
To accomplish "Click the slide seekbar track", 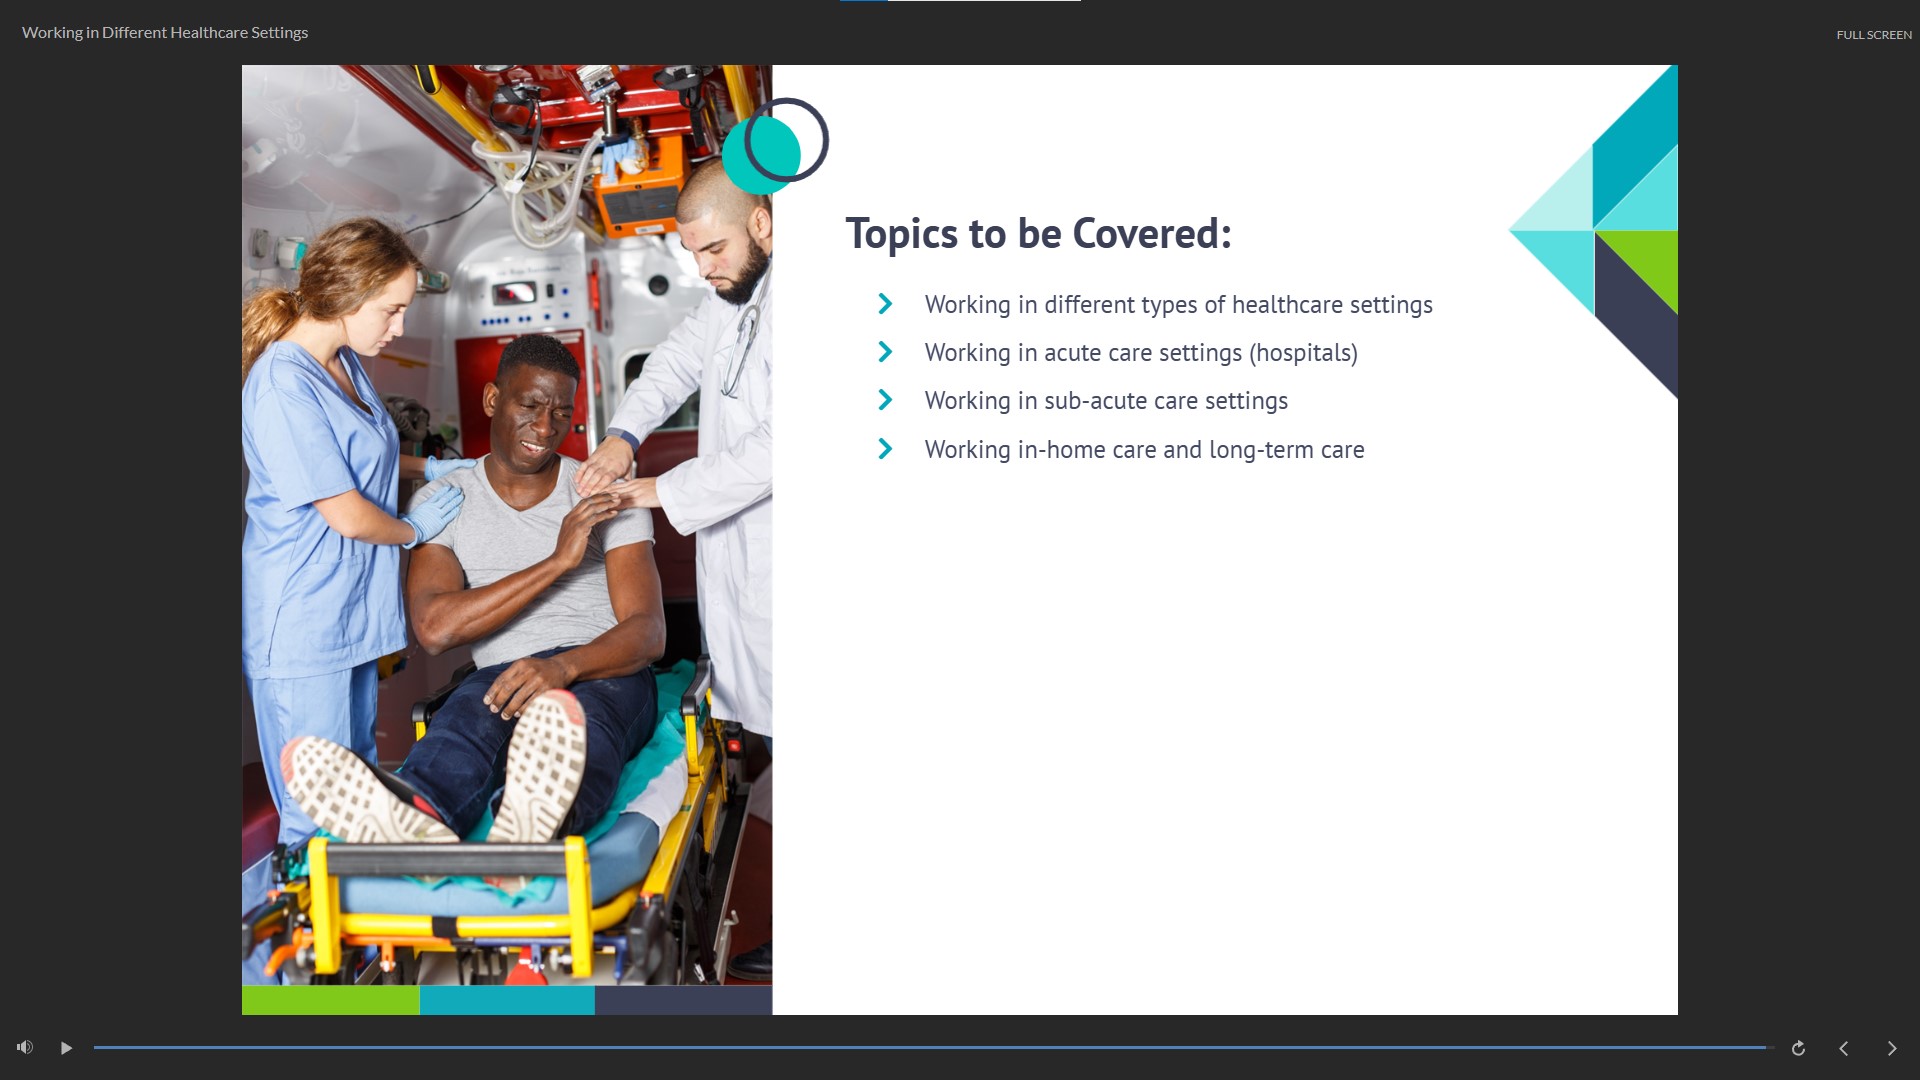I will (x=930, y=1047).
